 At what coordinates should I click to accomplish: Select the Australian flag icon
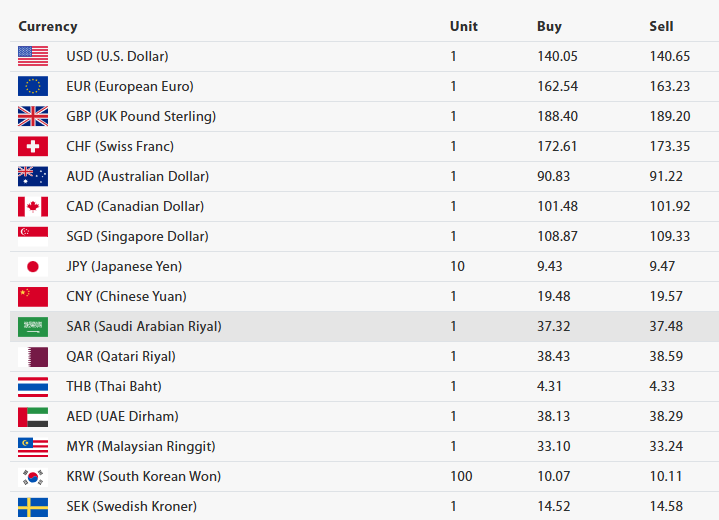[33, 177]
